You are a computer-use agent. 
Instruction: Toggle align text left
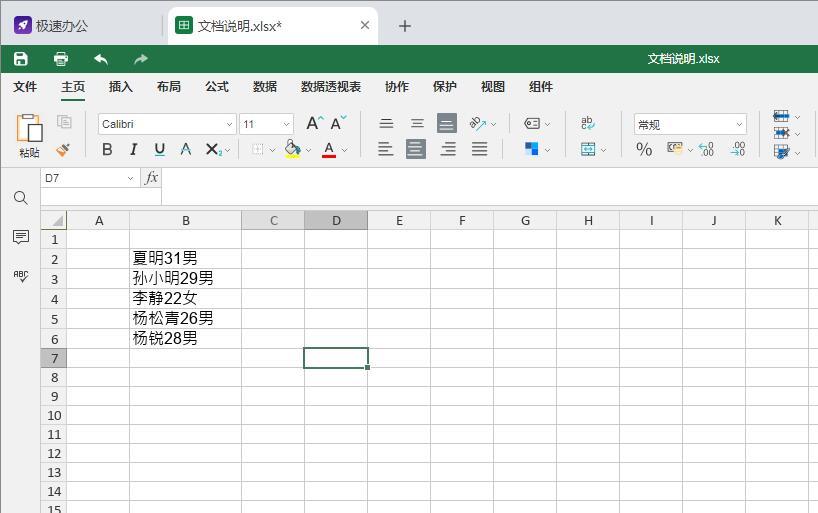pyautogui.click(x=386, y=149)
